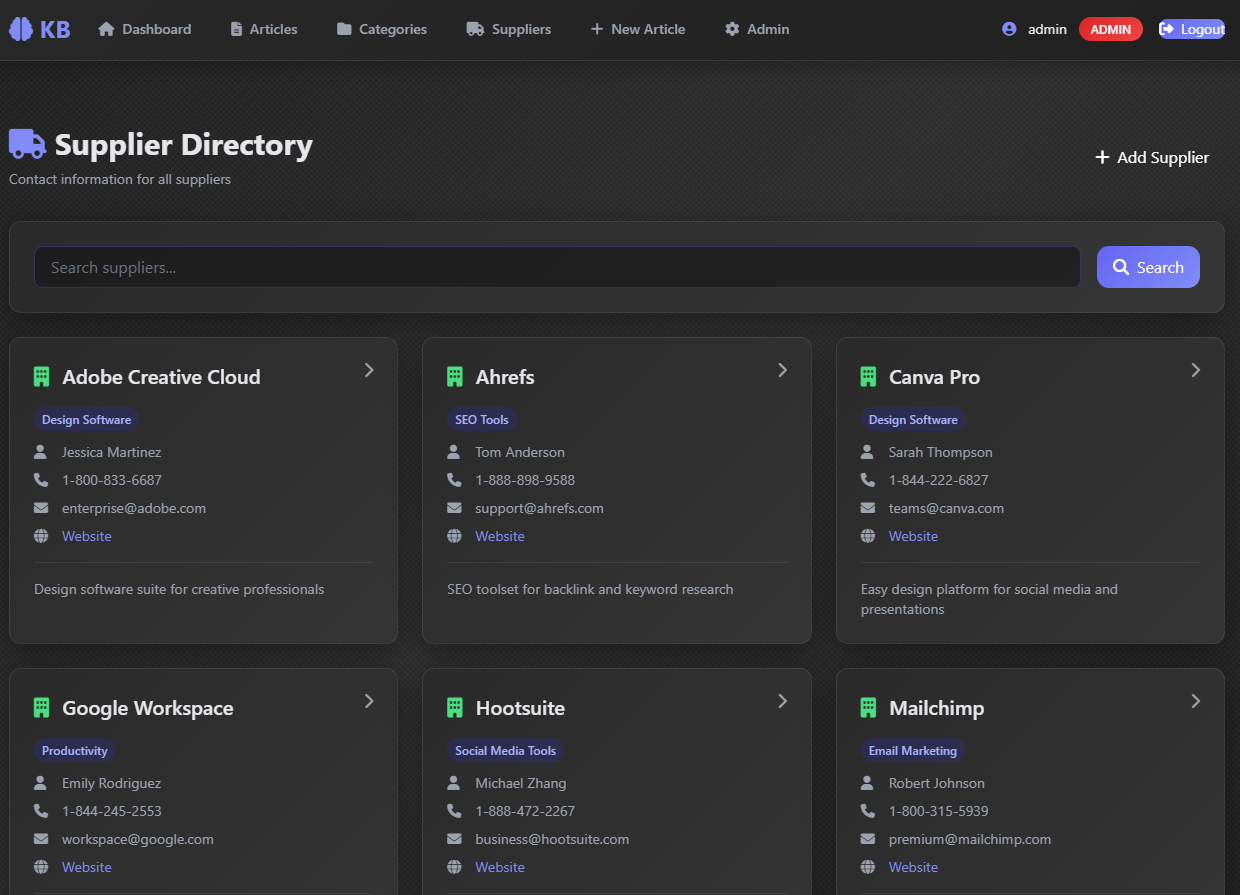Click the building icon on Adobe Creative Cloud

[x=41, y=377]
